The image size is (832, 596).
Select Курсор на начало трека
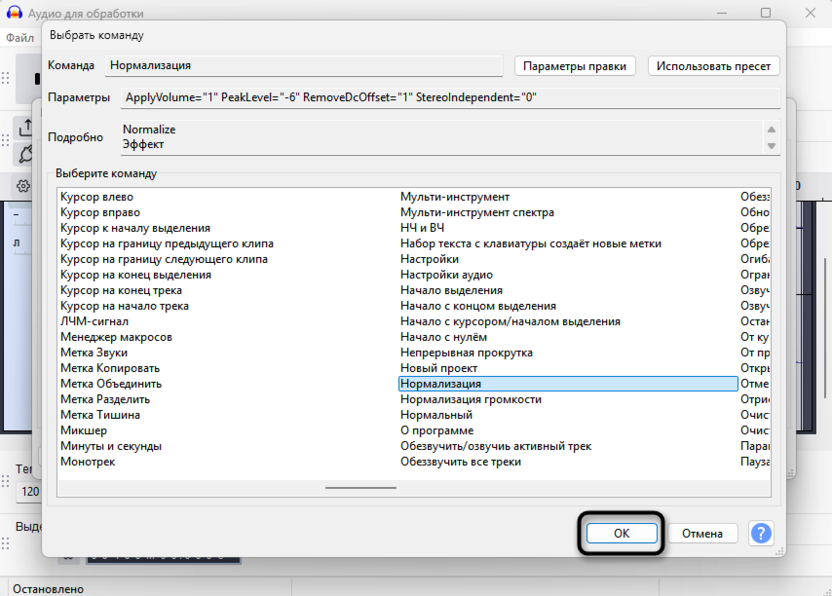pyautogui.click(x=124, y=306)
